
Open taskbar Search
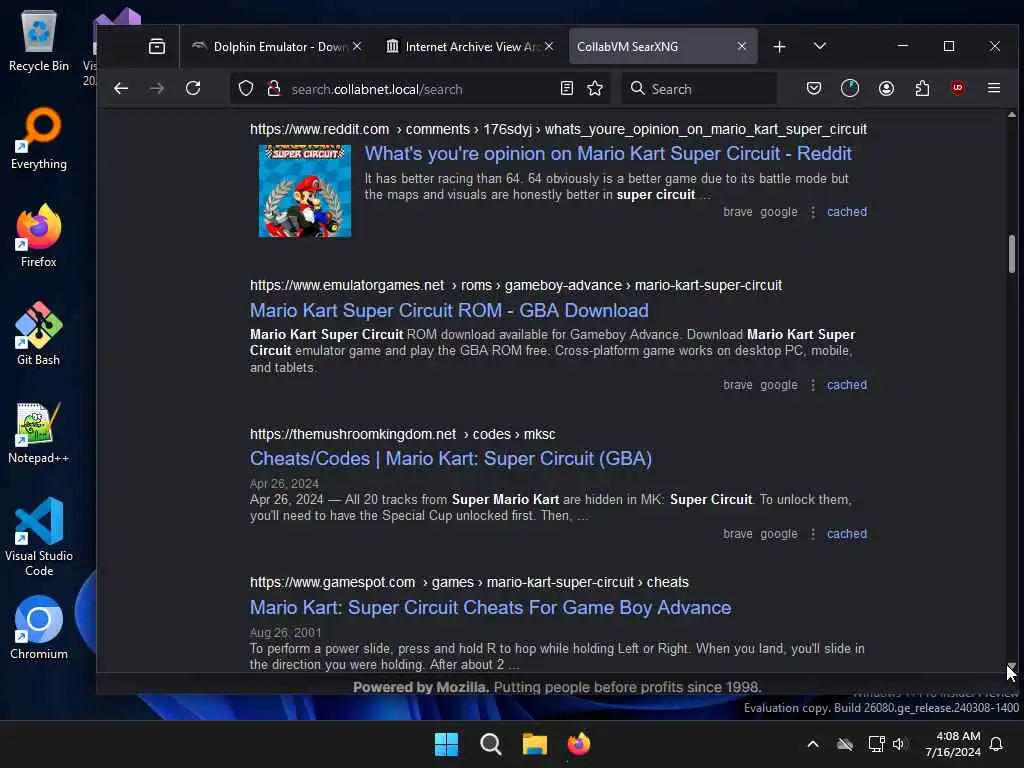(490, 744)
